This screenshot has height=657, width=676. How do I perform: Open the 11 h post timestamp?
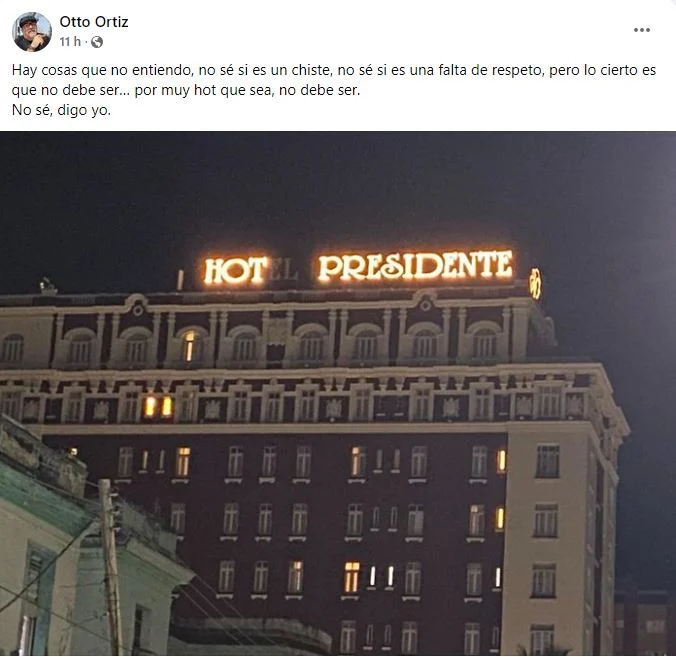click(x=70, y=42)
